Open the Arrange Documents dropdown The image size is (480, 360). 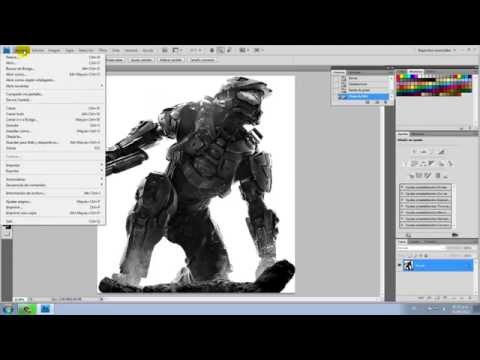point(244,50)
